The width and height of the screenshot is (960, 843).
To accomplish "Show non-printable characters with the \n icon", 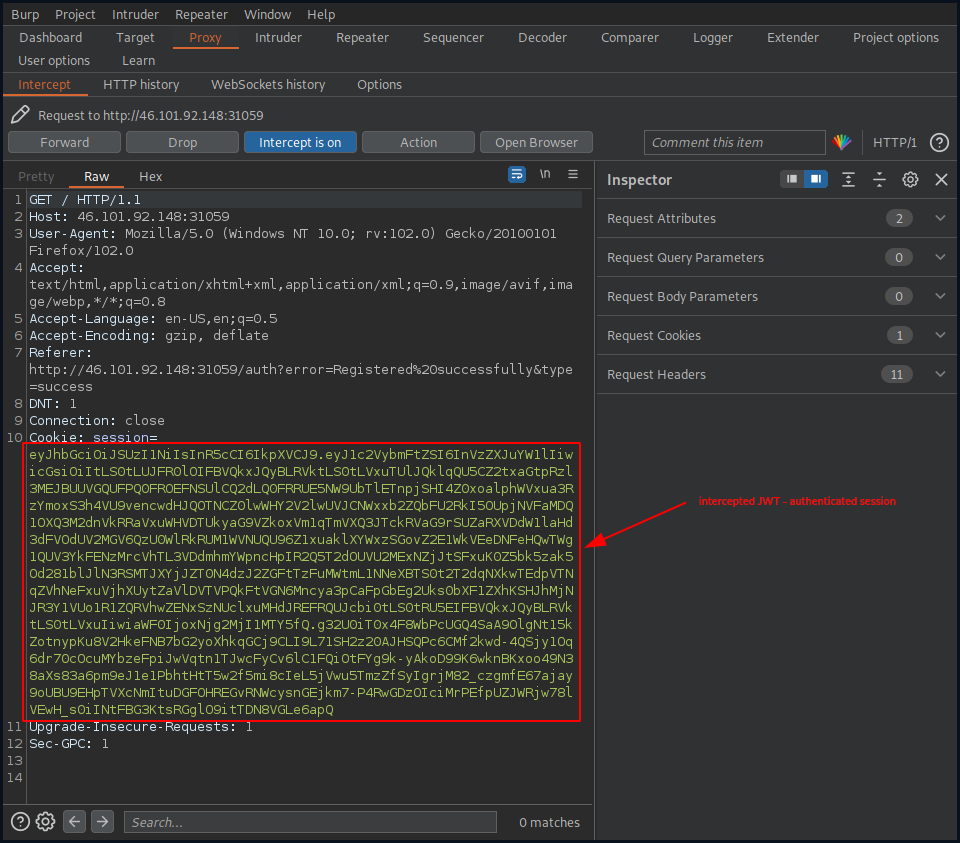I will [x=544, y=174].
